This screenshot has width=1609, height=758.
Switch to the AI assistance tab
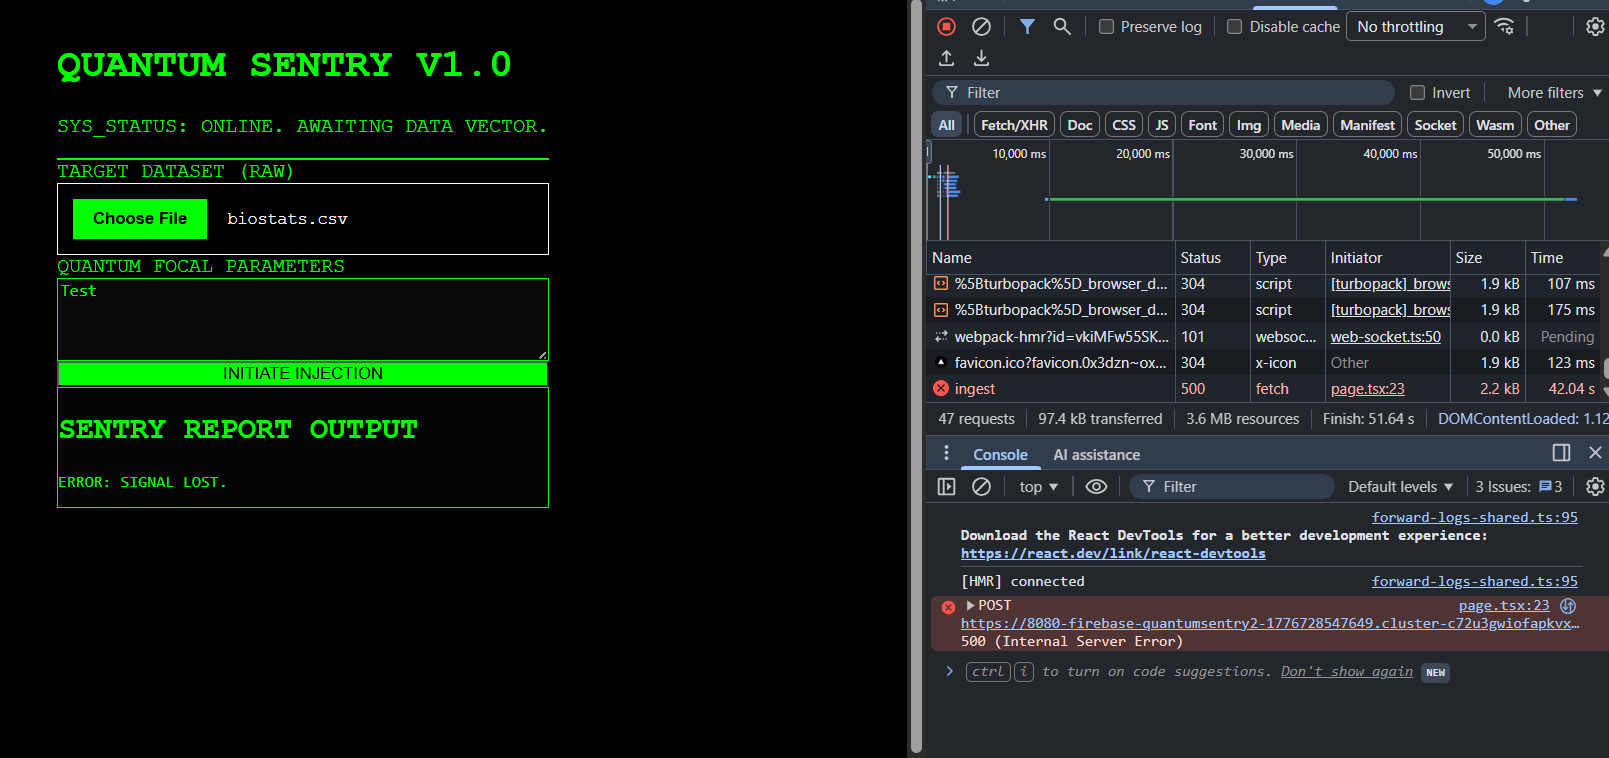(1096, 455)
